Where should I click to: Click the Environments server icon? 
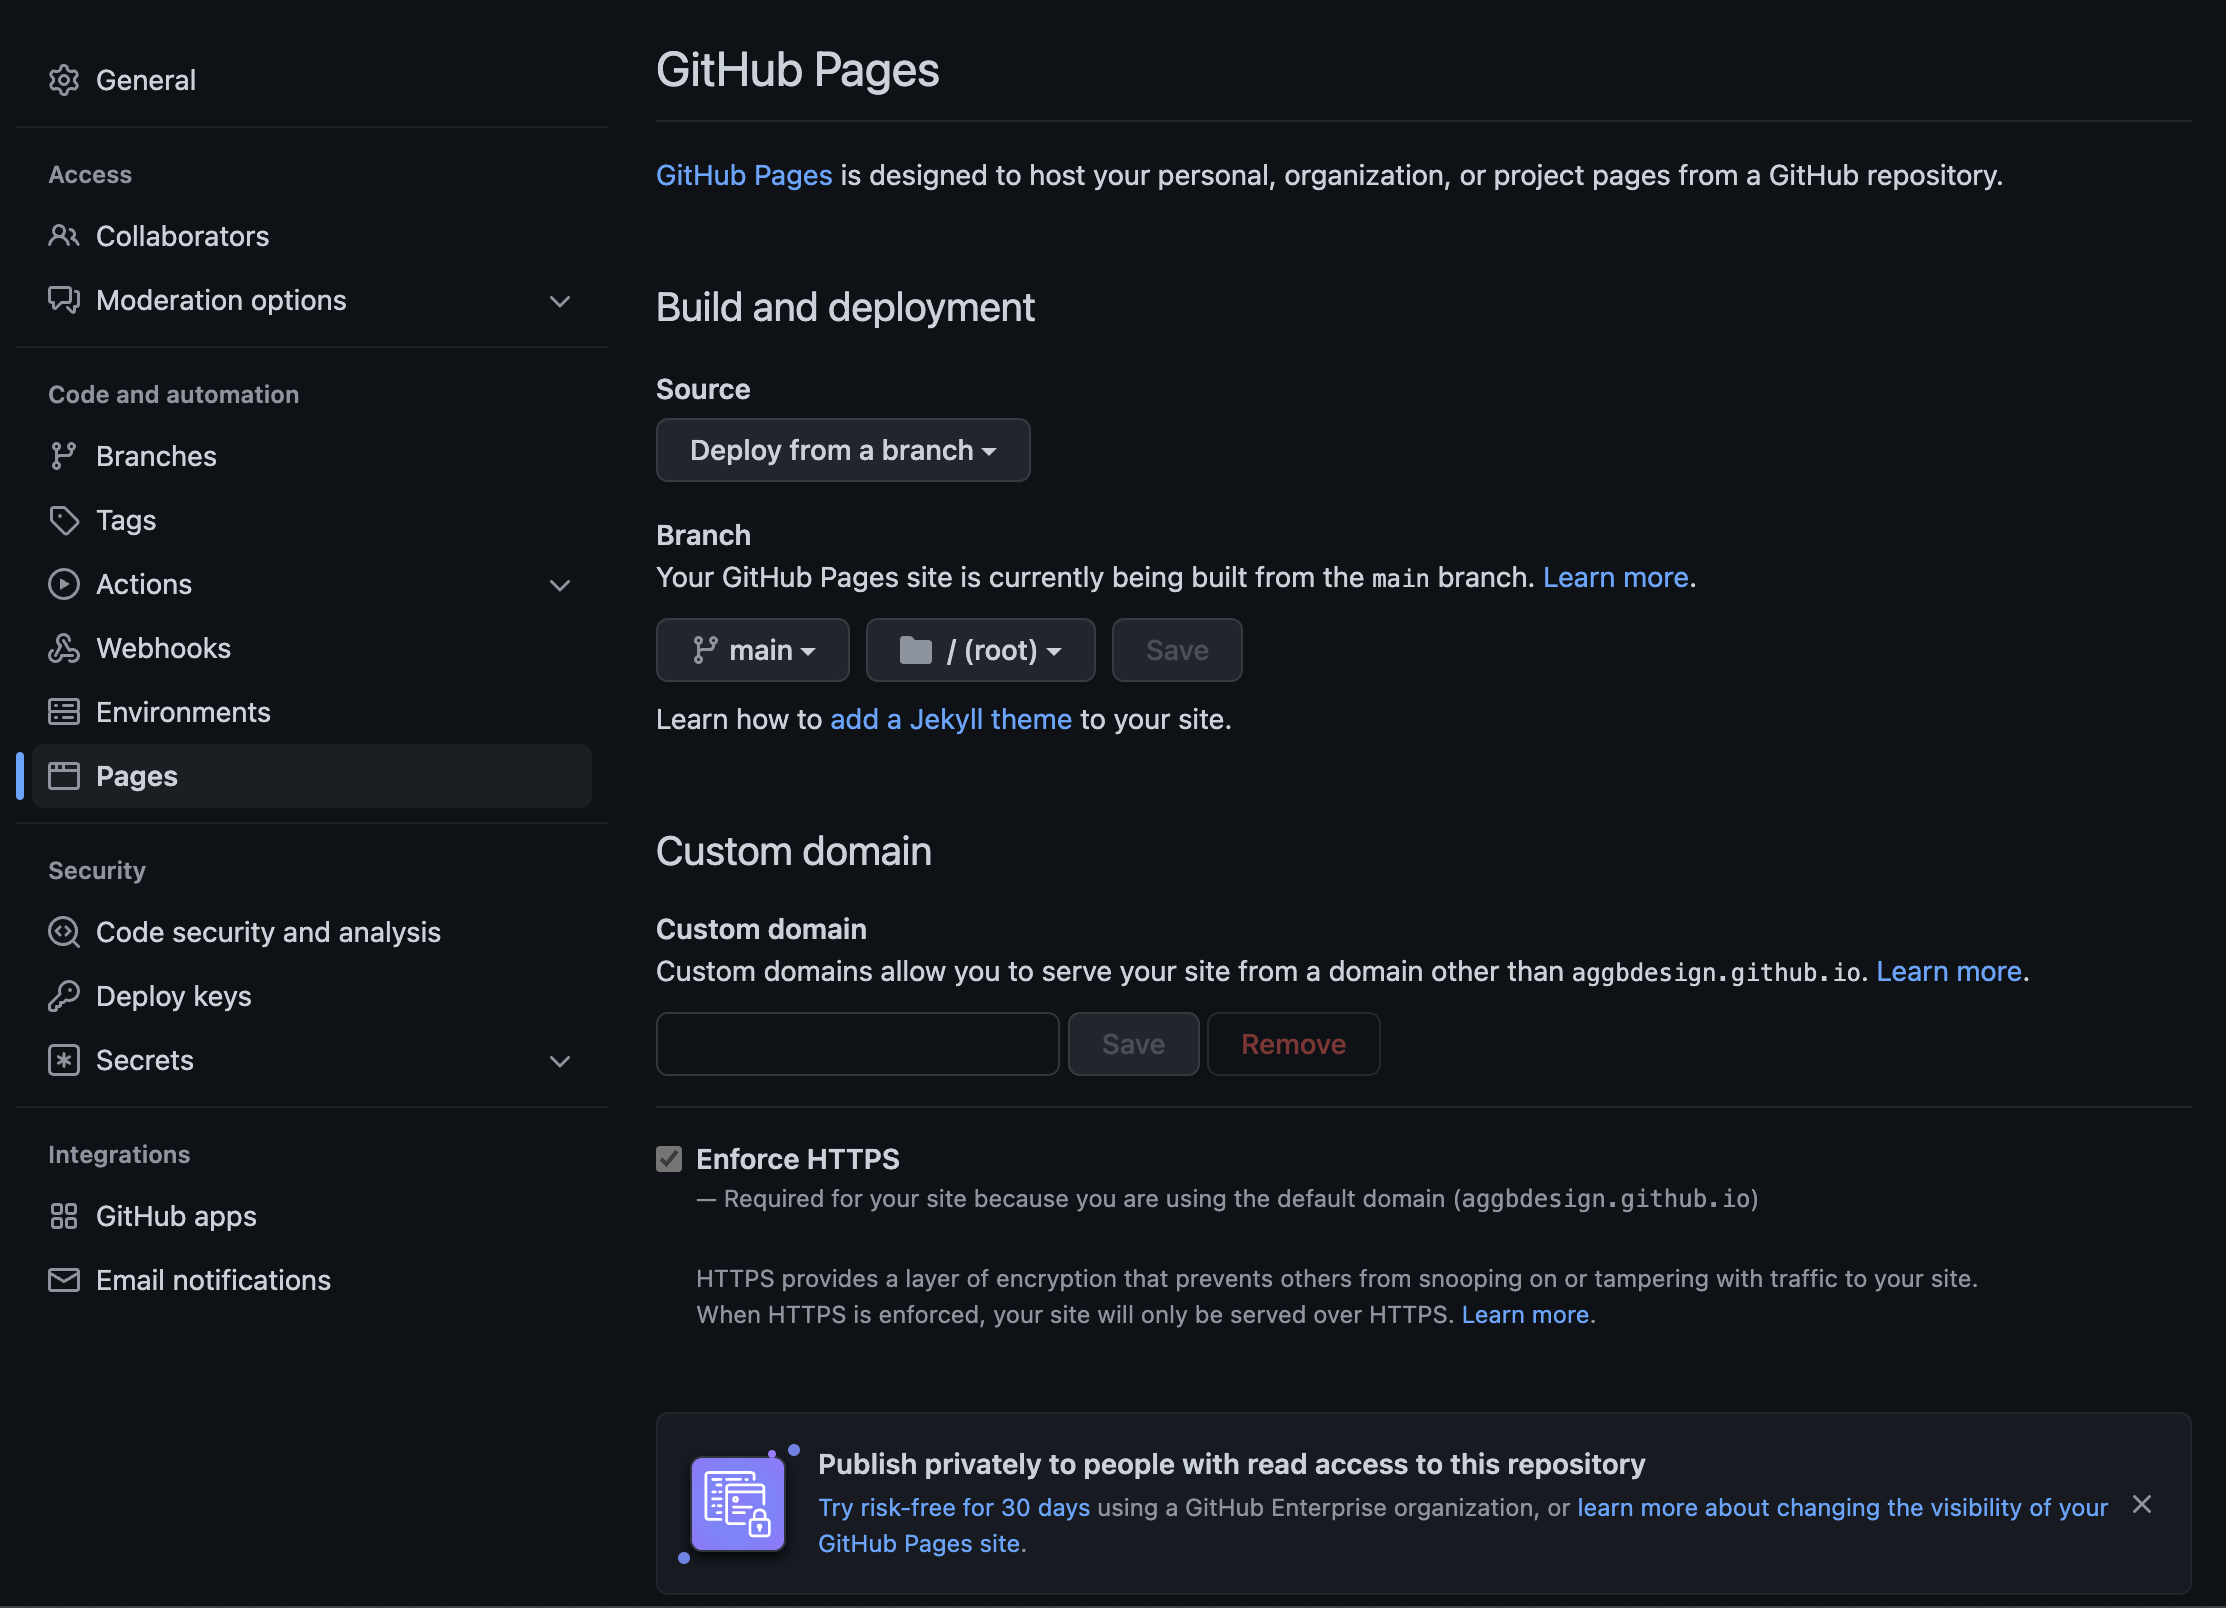(x=64, y=712)
